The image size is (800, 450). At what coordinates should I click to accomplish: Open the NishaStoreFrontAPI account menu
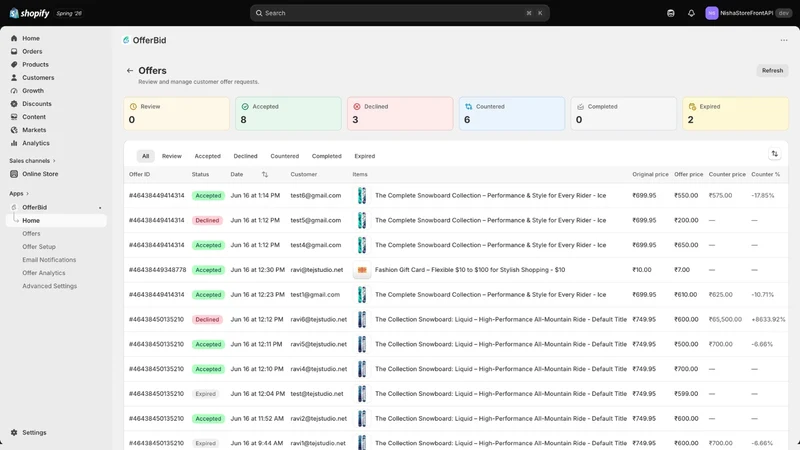748,13
